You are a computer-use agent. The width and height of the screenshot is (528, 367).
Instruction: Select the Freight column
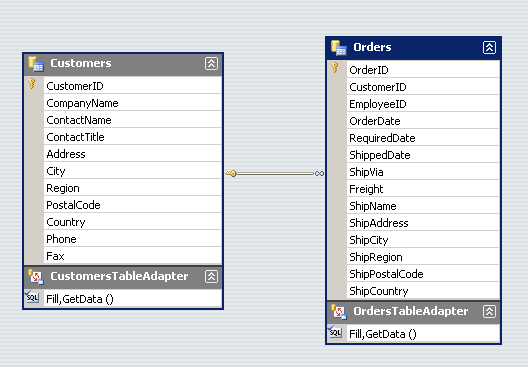423,189
